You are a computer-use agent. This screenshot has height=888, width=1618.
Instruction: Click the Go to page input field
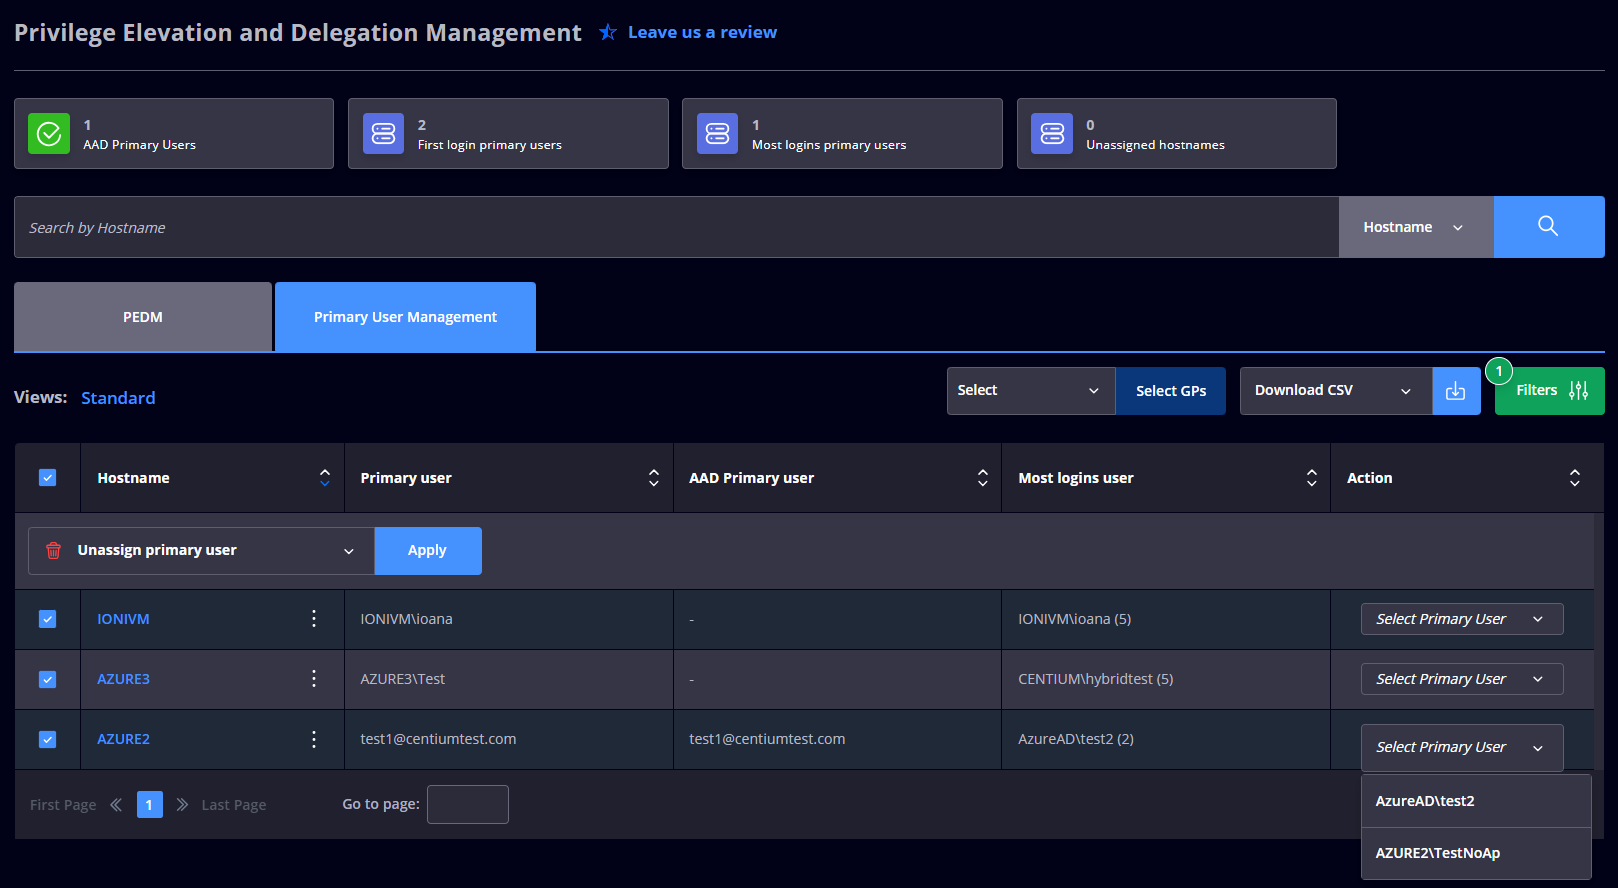point(468,805)
